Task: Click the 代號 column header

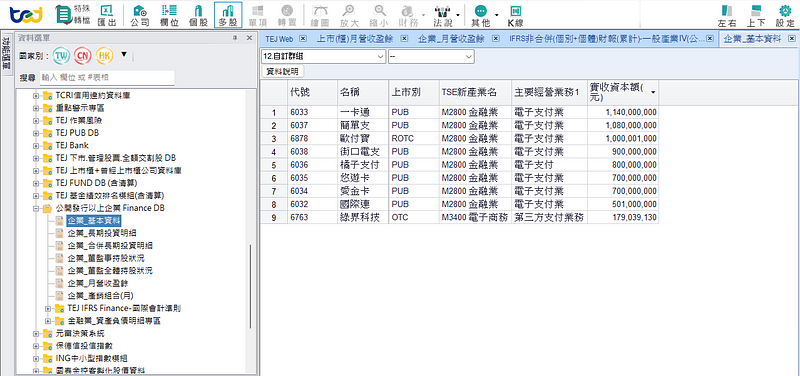Action: click(312, 92)
